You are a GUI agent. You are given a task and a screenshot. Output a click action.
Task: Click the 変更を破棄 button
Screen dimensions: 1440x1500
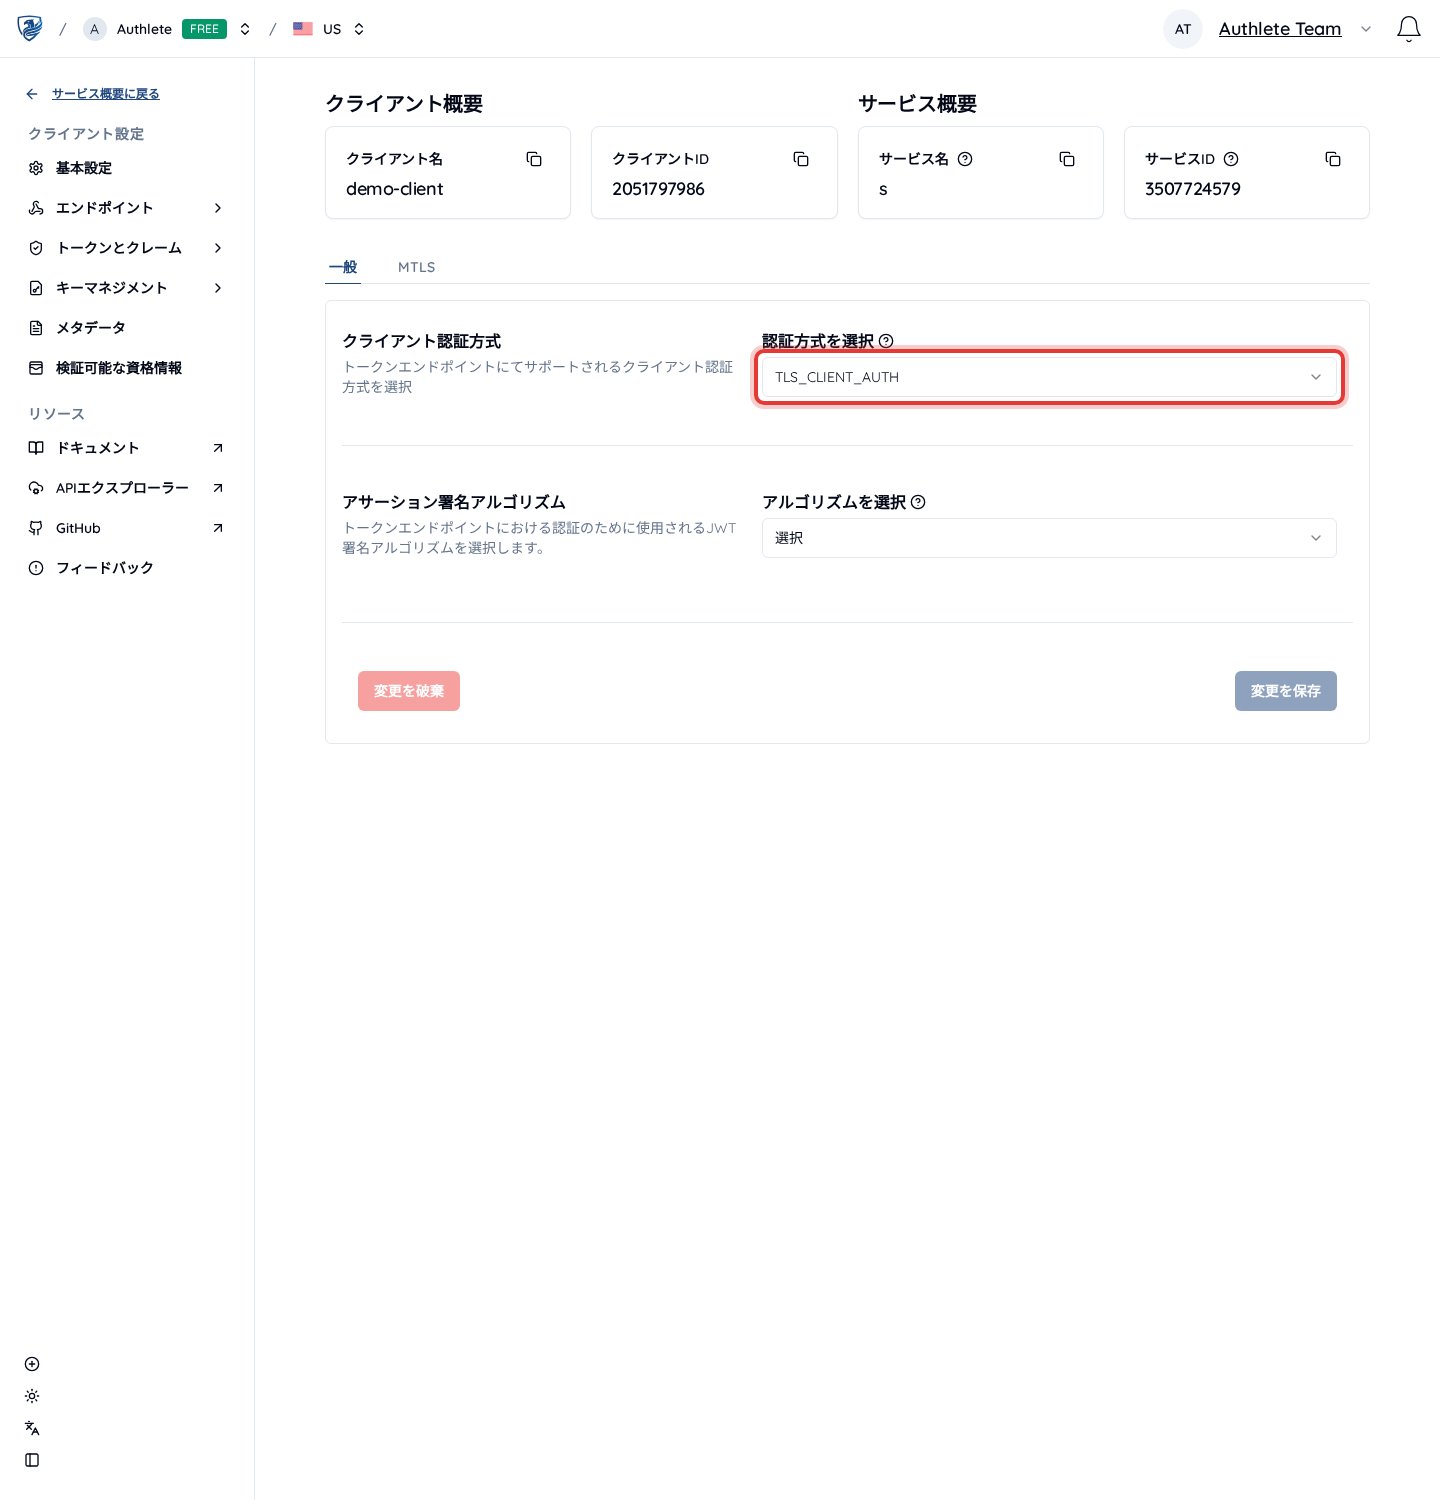[x=409, y=691]
